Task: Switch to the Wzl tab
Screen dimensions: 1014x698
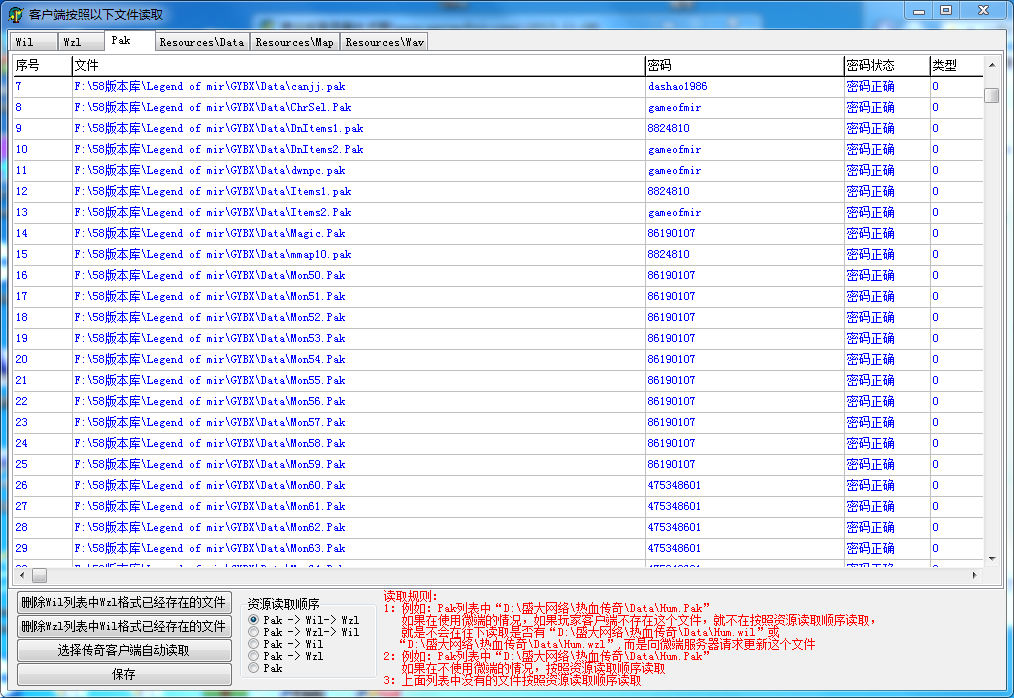Action: [81, 42]
